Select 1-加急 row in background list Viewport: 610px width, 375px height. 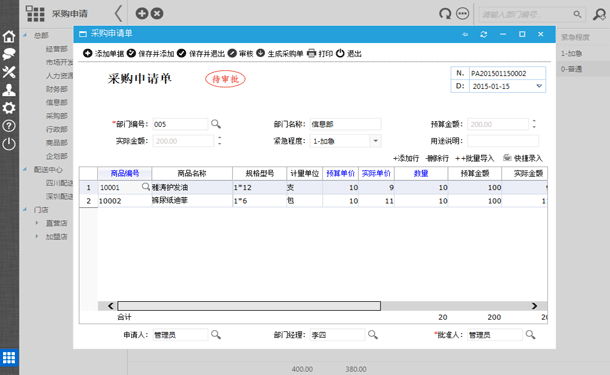click(583, 53)
